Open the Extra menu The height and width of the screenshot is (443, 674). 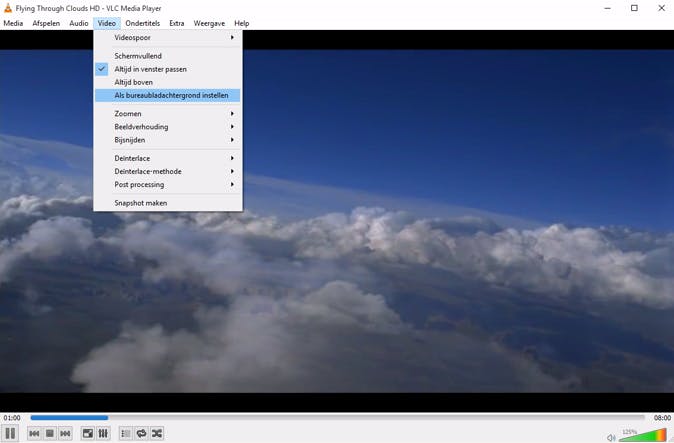pyautogui.click(x=177, y=23)
